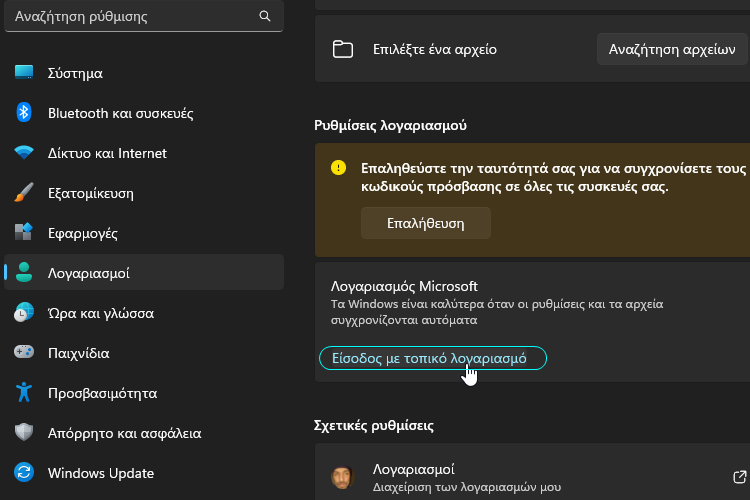Screen dimensions: 750x500
Task: Click the profile picture thumbnail in related settings
Action: [x=342, y=477]
